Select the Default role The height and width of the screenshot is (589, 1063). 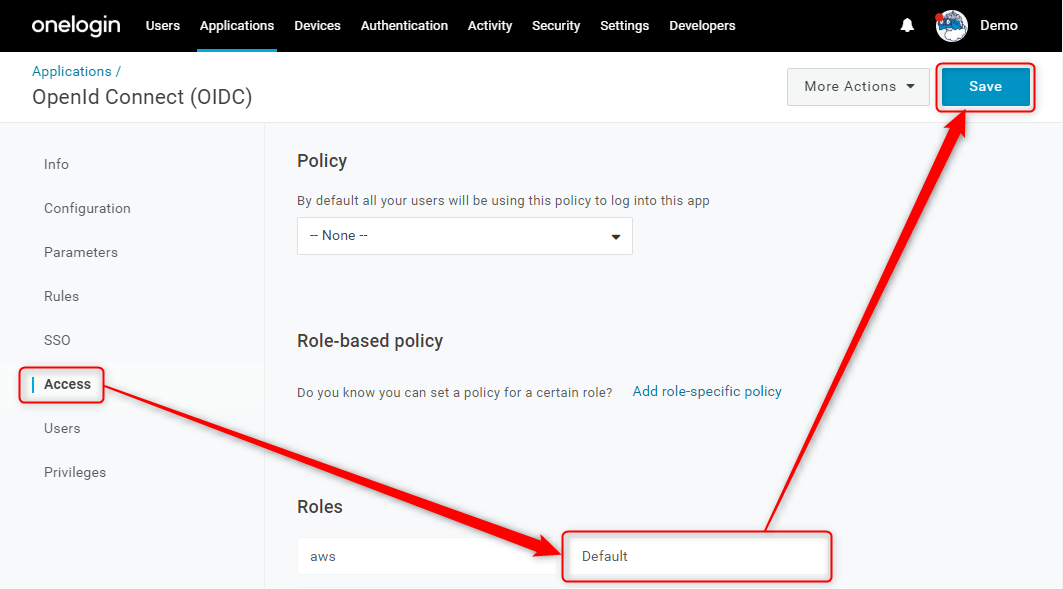(697, 556)
